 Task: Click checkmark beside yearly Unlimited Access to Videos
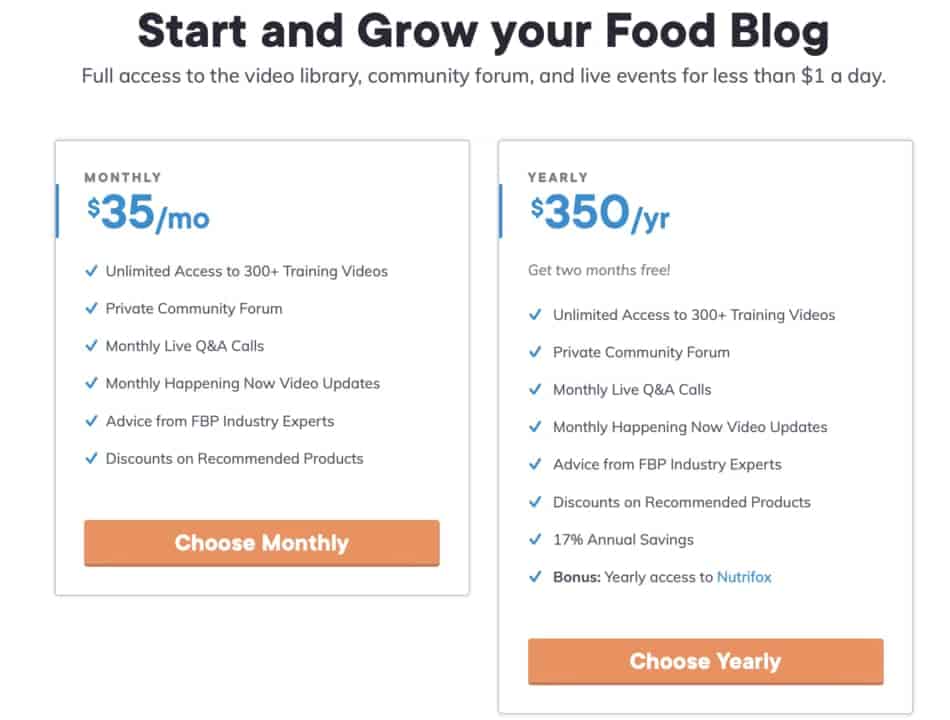click(x=535, y=314)
